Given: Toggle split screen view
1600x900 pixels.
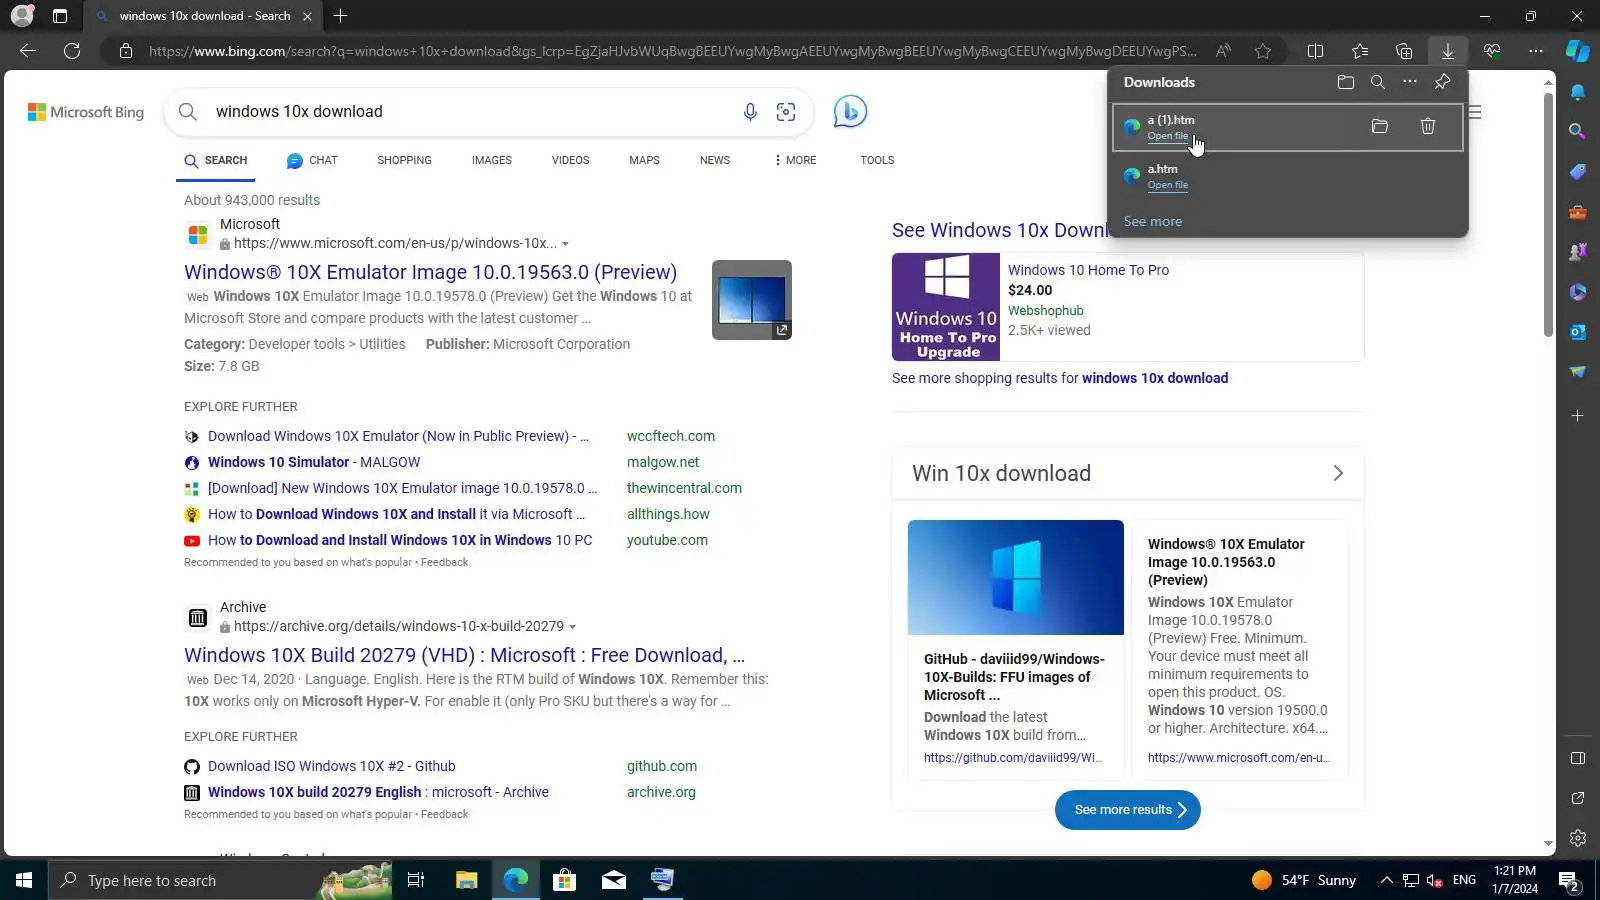Looking at the screenshot, I should (x=1316, y=51).
